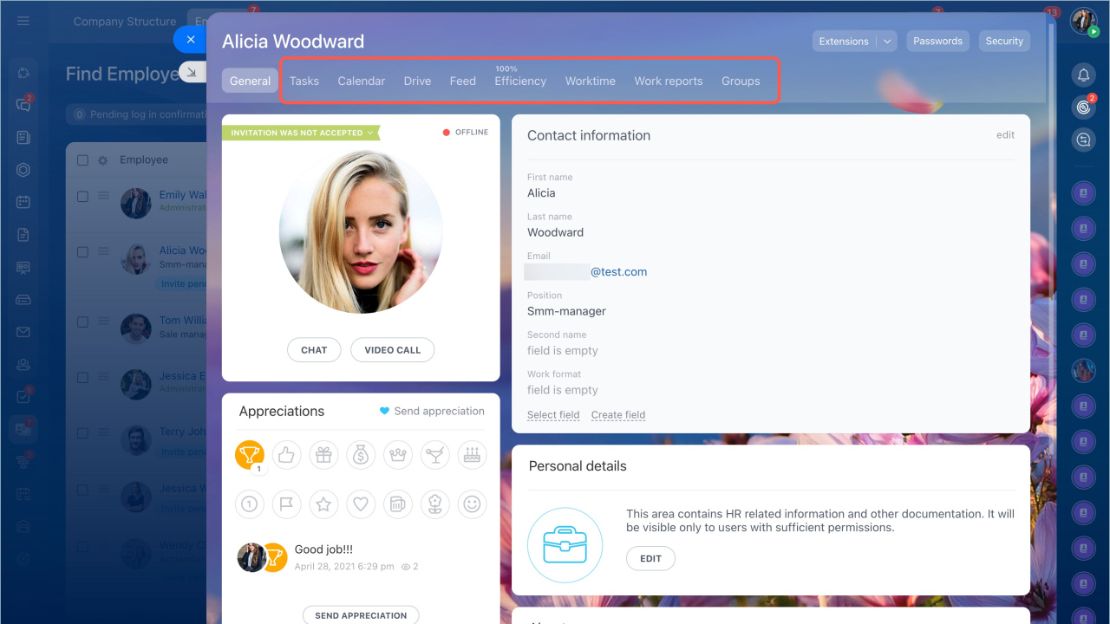Click the Video Call button
Viewport: 1110px width, 624px height.
pyautogui.click(x=392, y=350)
